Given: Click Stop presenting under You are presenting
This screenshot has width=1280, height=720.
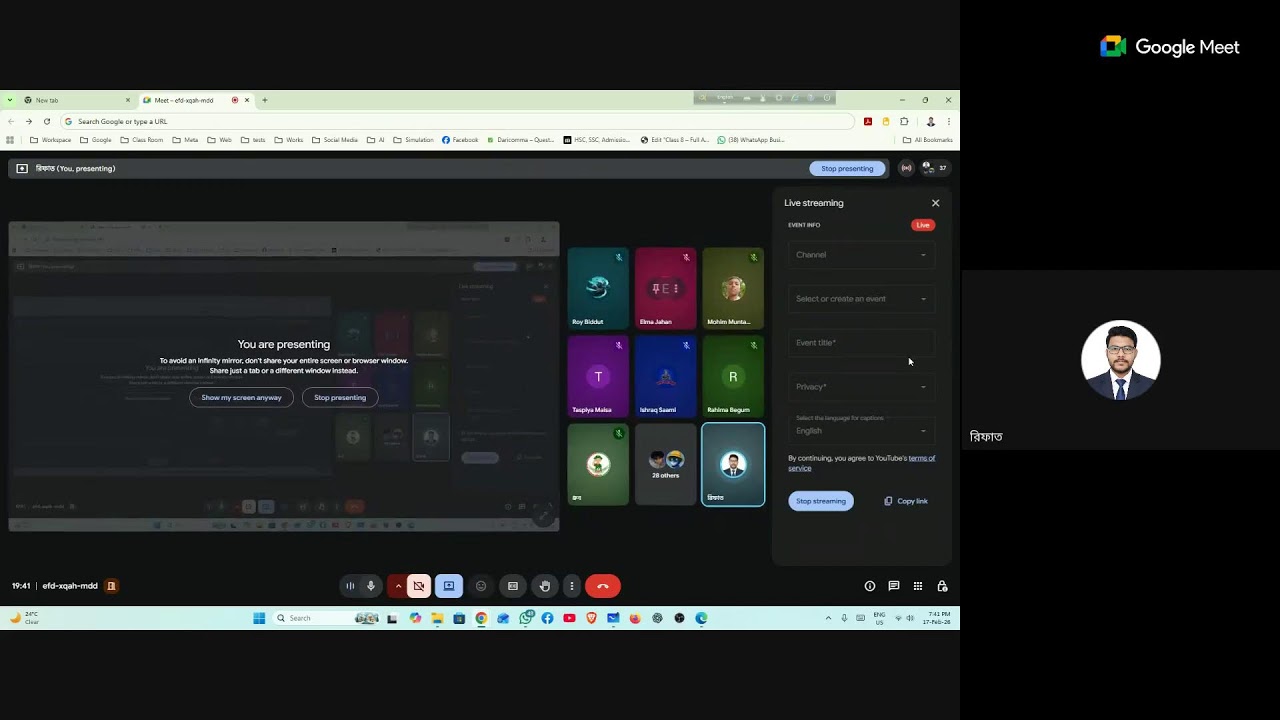Looking at the screenshot, I should 340,397.
